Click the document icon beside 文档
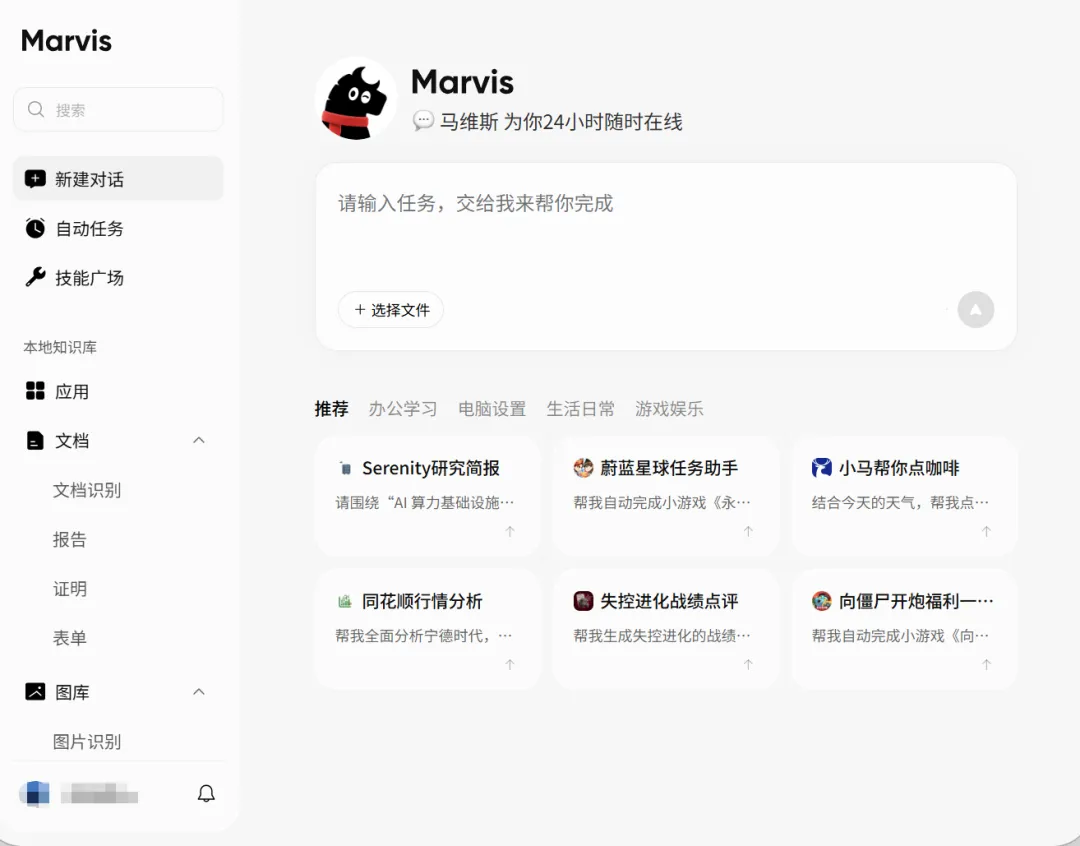The height and width of the screenshot is (846, 1080). tap(35, 440)
